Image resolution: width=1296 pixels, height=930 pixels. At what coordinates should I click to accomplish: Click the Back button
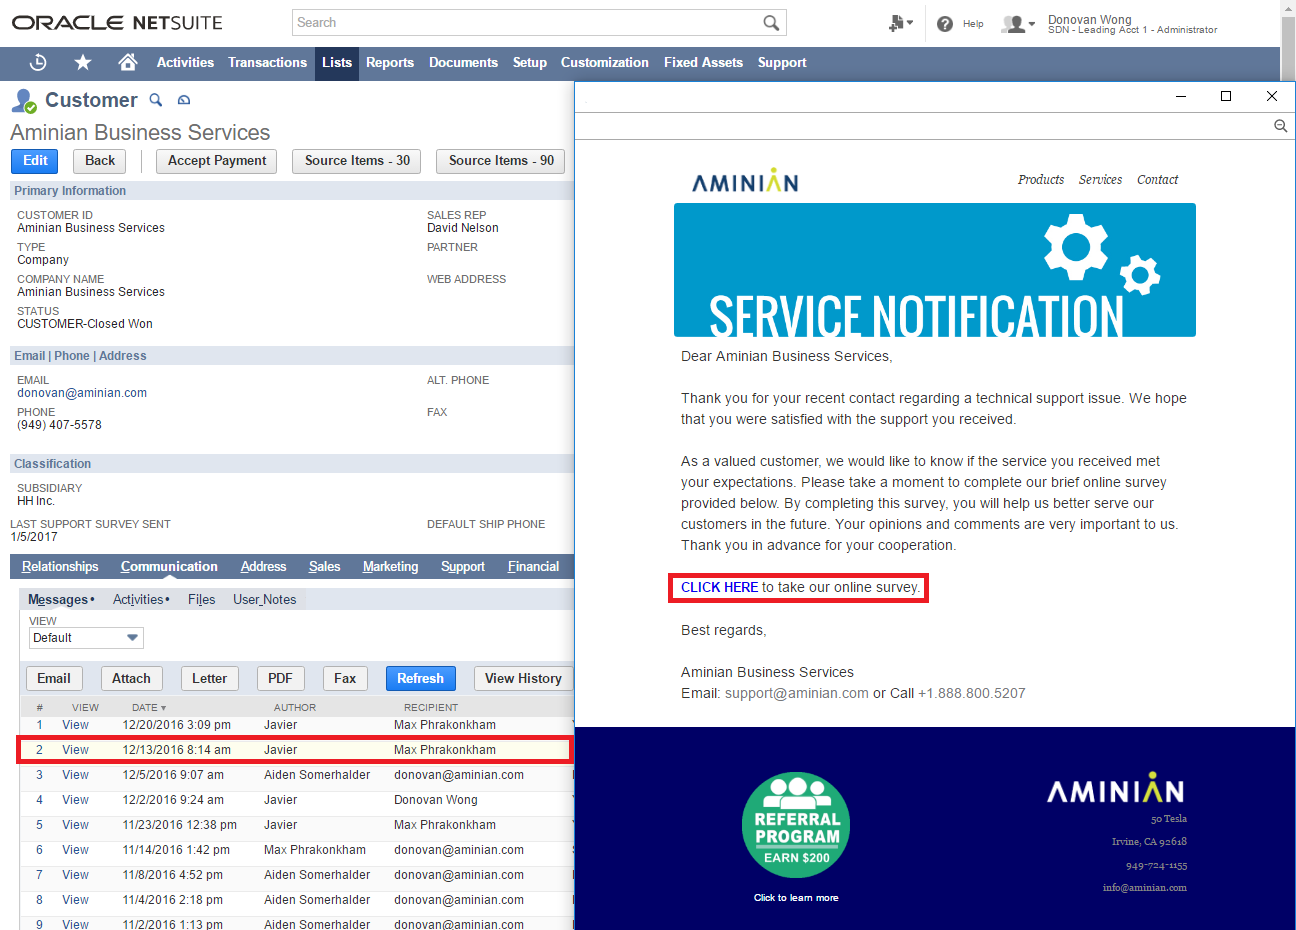(100, 161)
